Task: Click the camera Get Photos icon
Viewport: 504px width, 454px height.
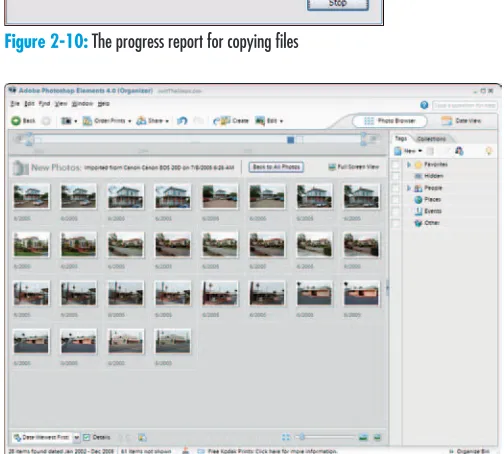Action: [66, 121]
